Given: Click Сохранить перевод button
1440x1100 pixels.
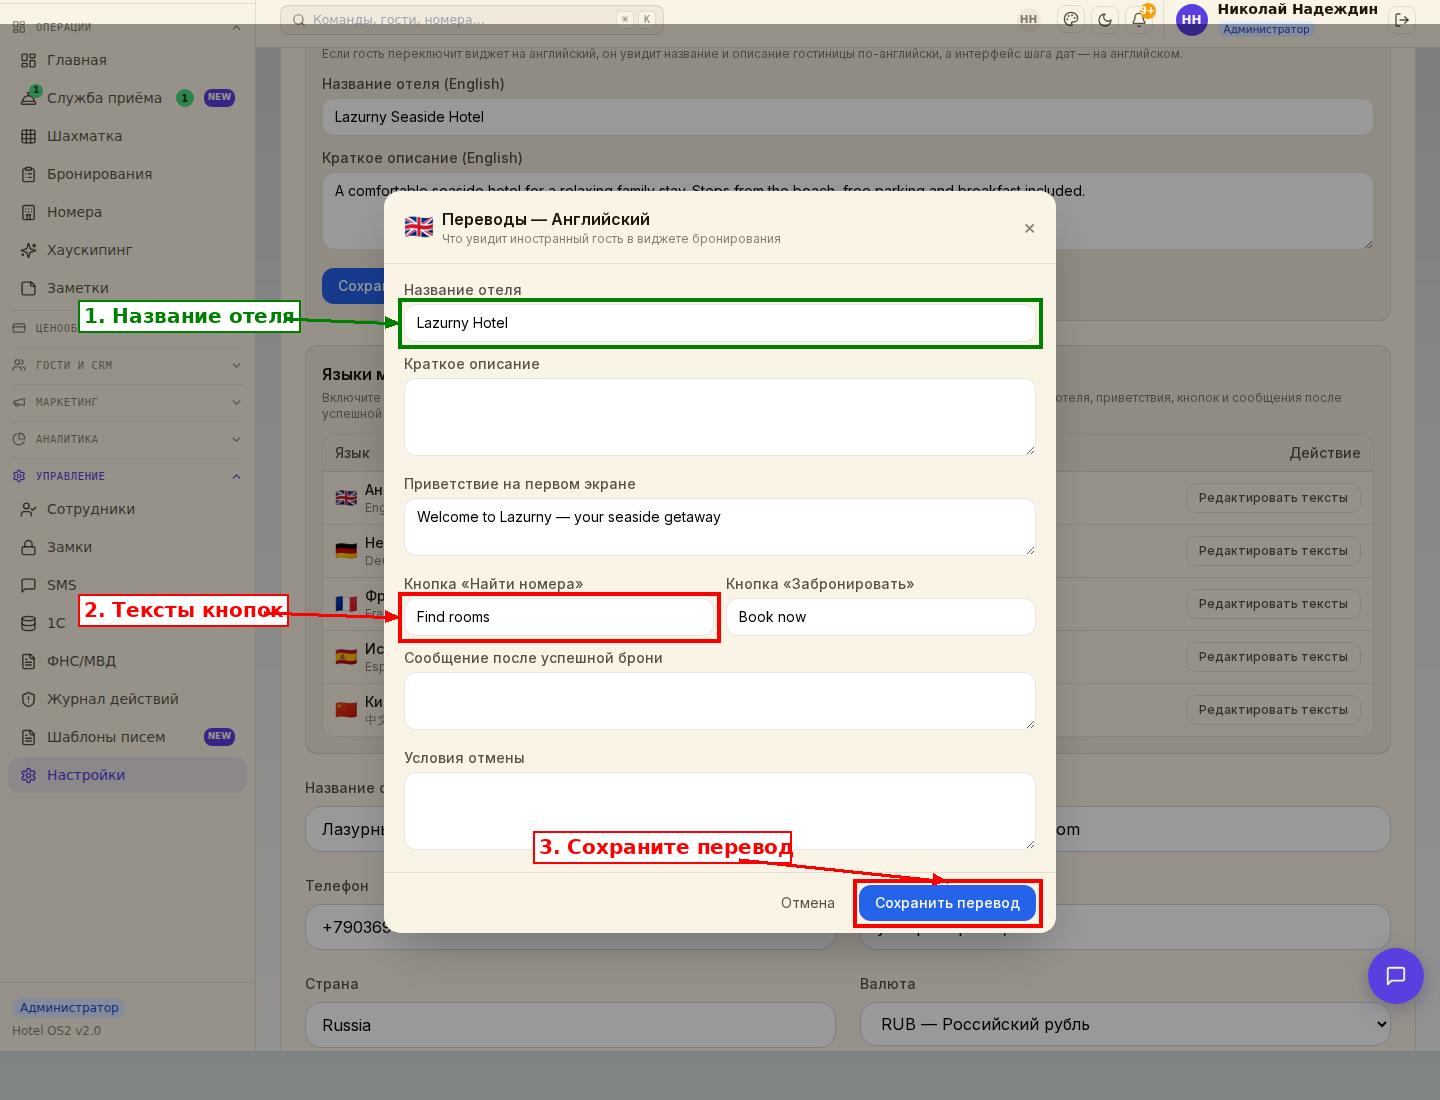Looking at the screenshot, I should point(947,903).
